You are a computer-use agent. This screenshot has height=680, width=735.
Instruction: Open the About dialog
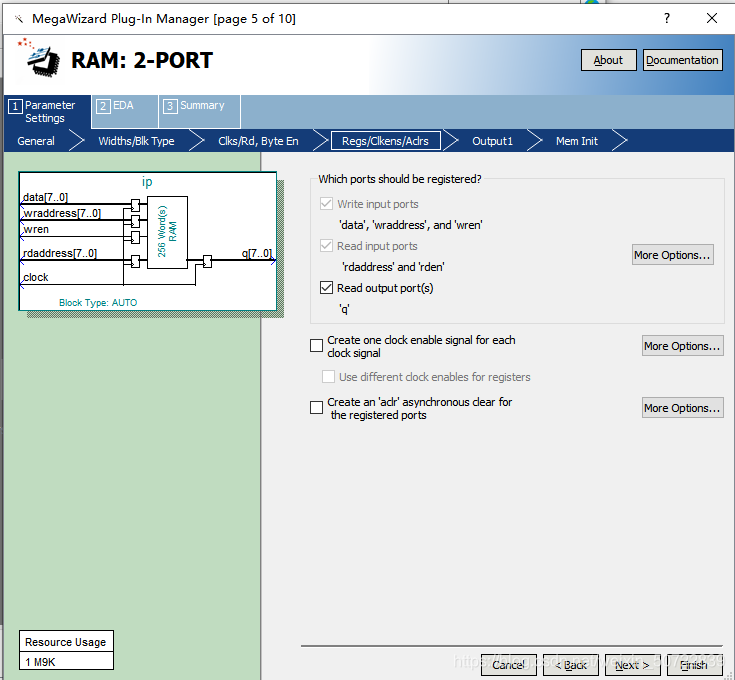[x=608, y=60]
